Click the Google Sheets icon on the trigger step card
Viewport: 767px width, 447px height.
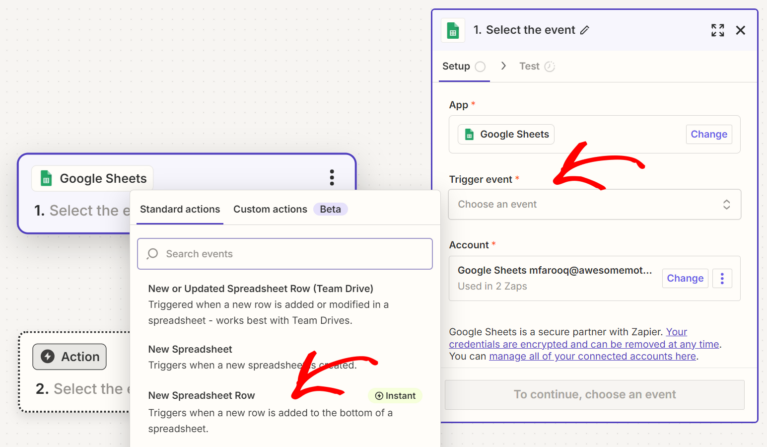click(x=46, y=179)
